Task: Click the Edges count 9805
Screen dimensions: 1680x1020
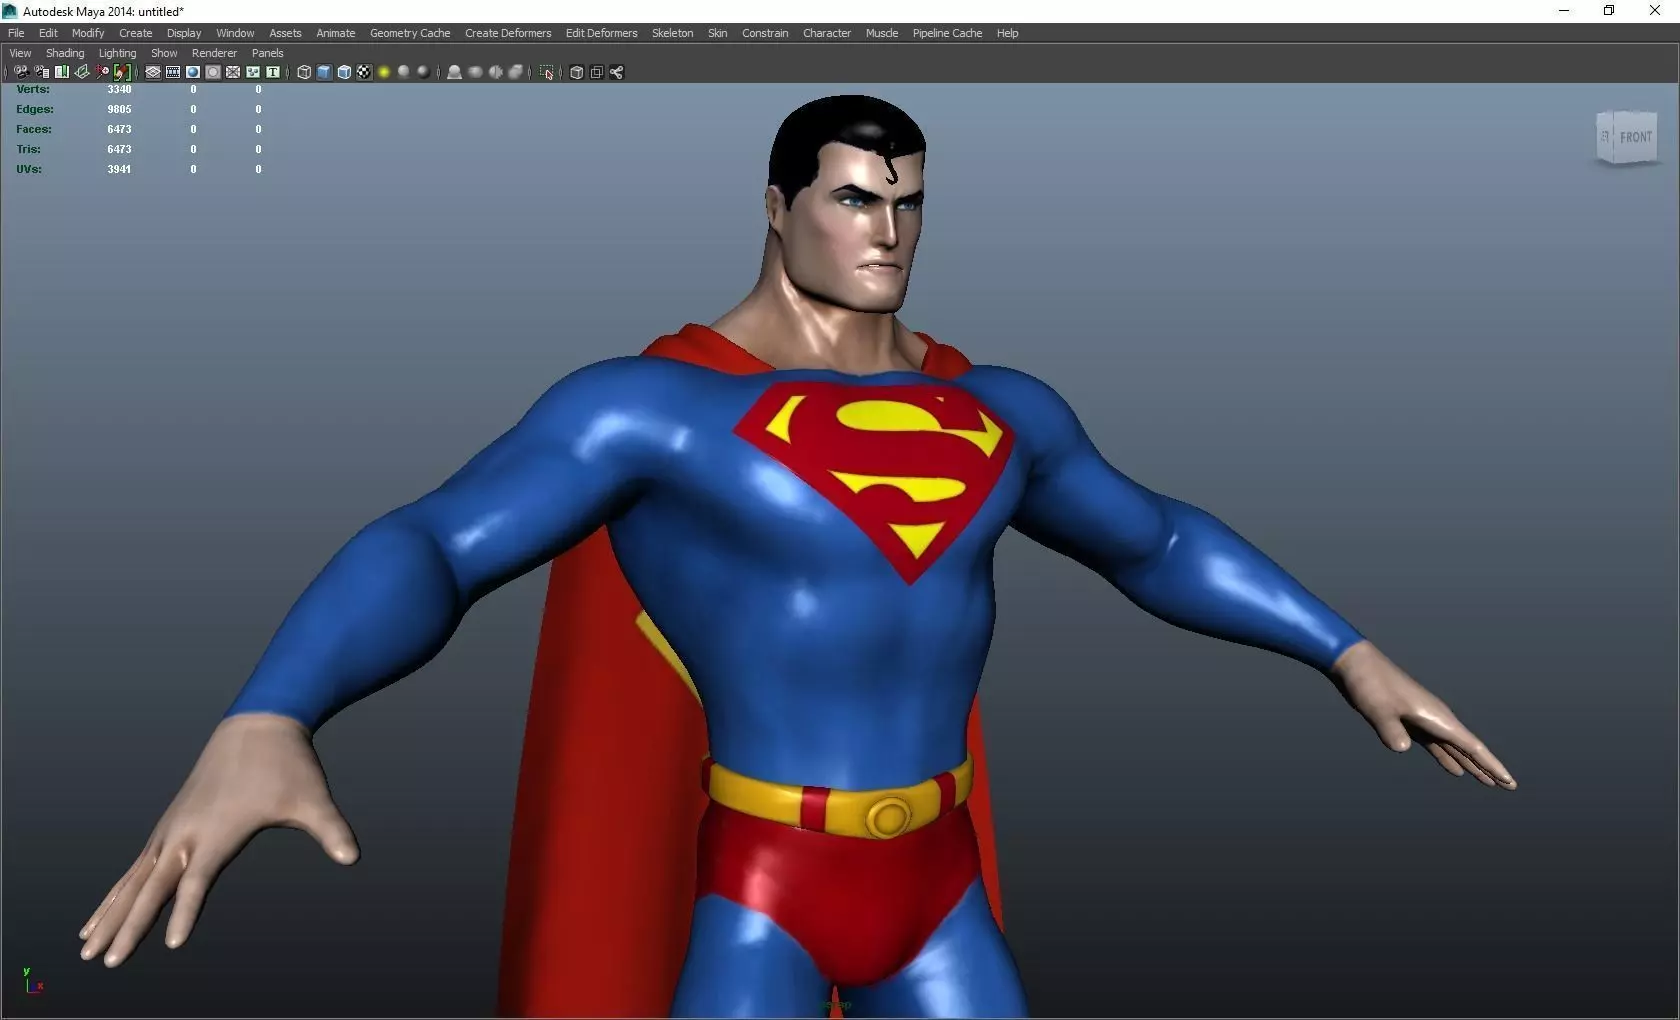Action: point(119,109)
